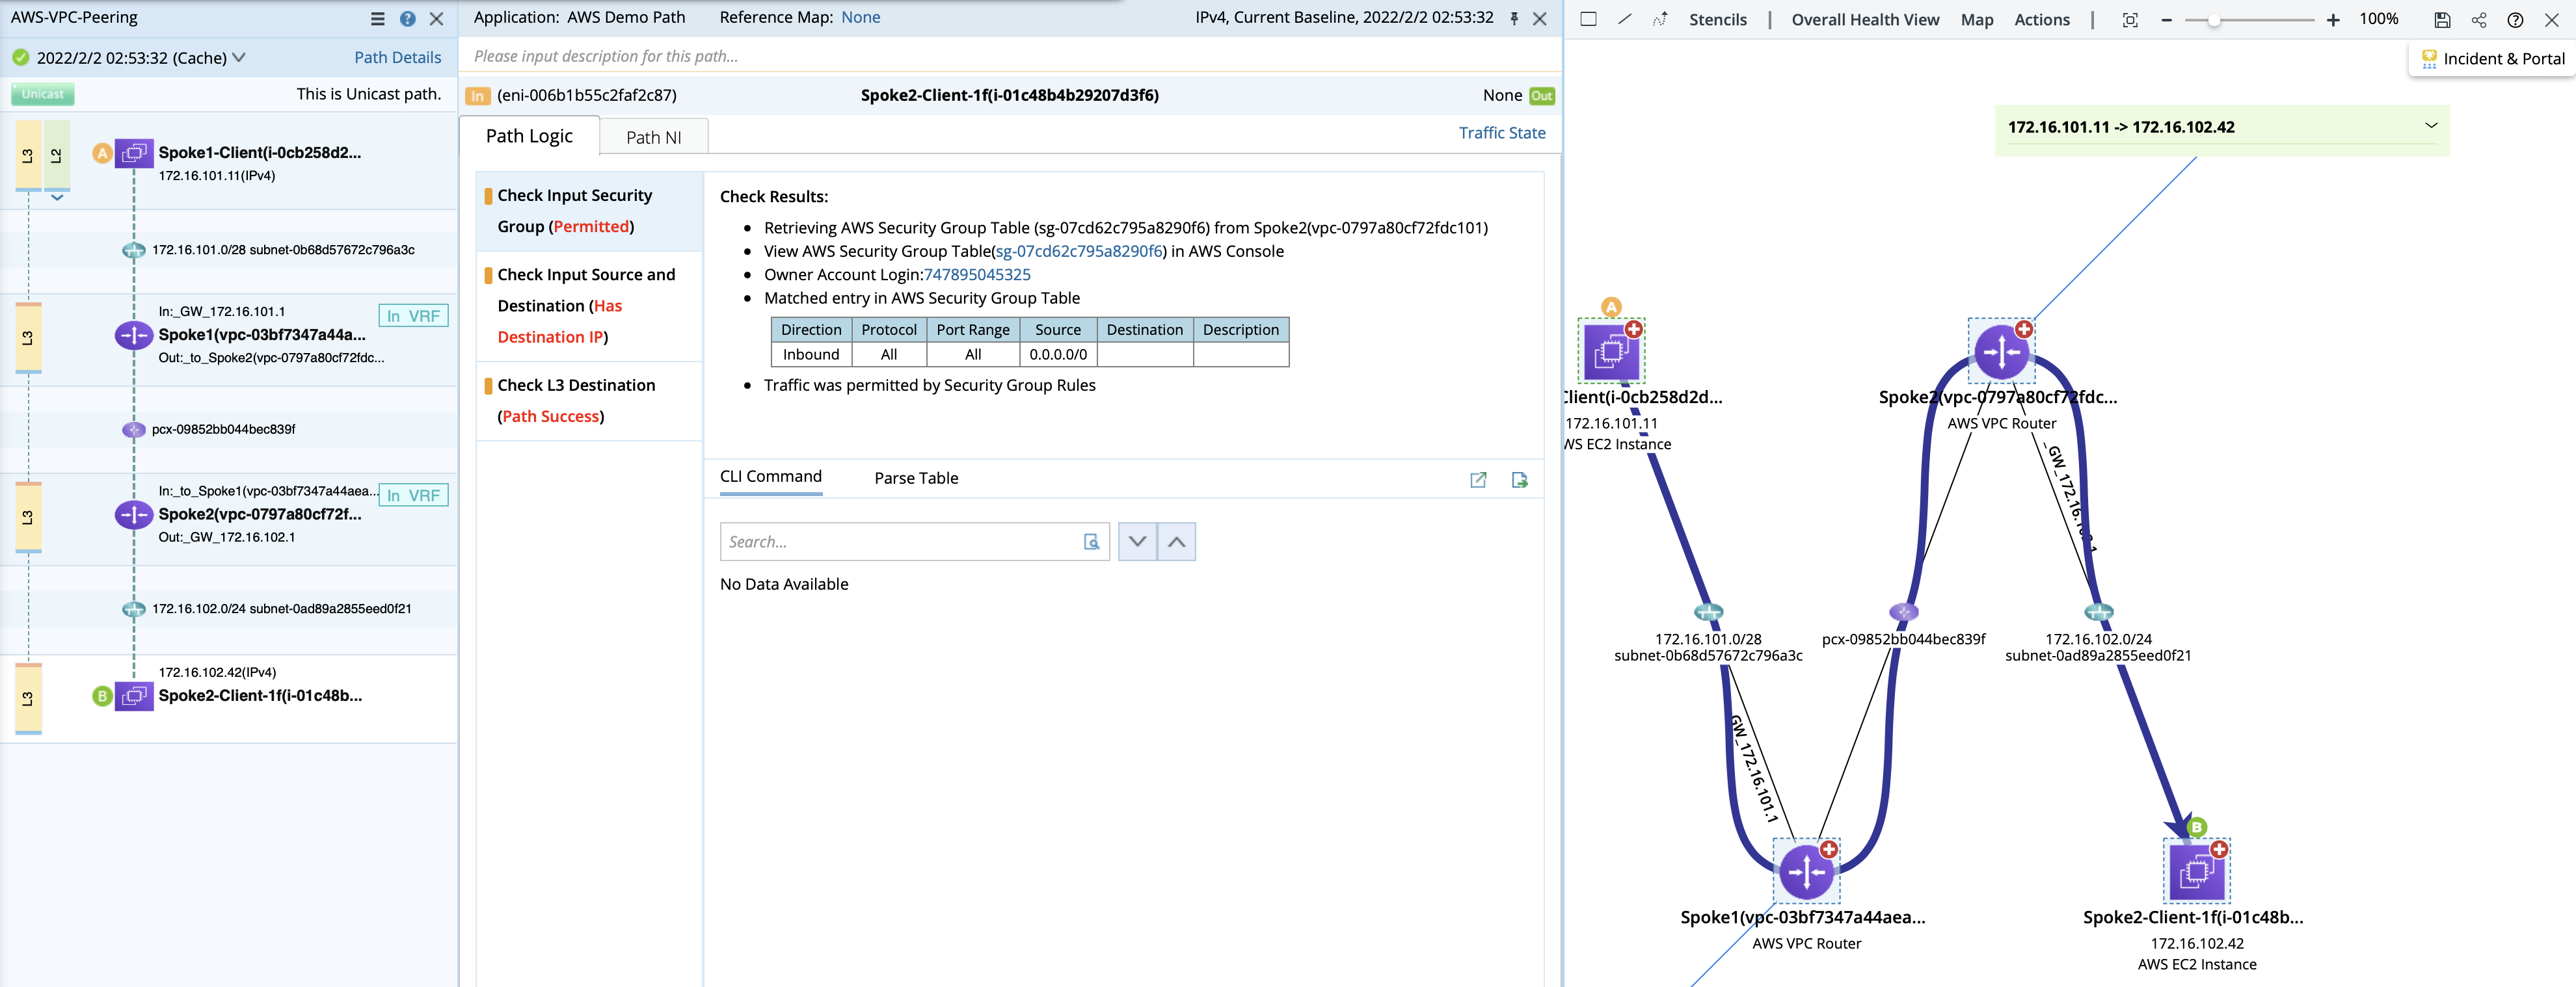
Task: Collapse the 172.16.101.11 -> 172.16.102.42 path box
Action: coord(2431,126)
